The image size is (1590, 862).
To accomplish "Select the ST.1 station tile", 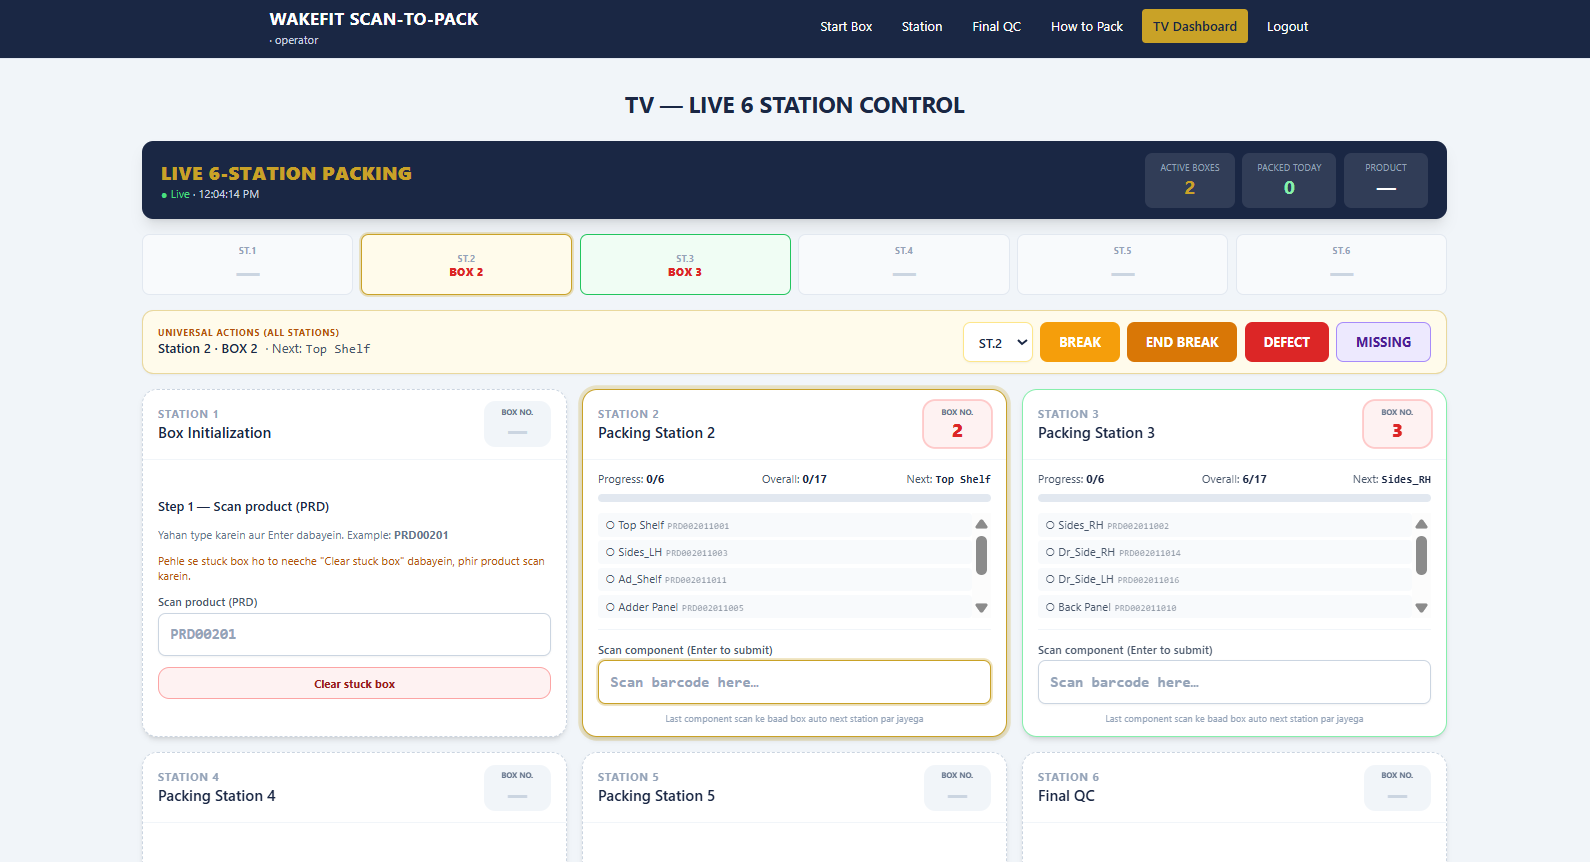I will pos(248,264).
